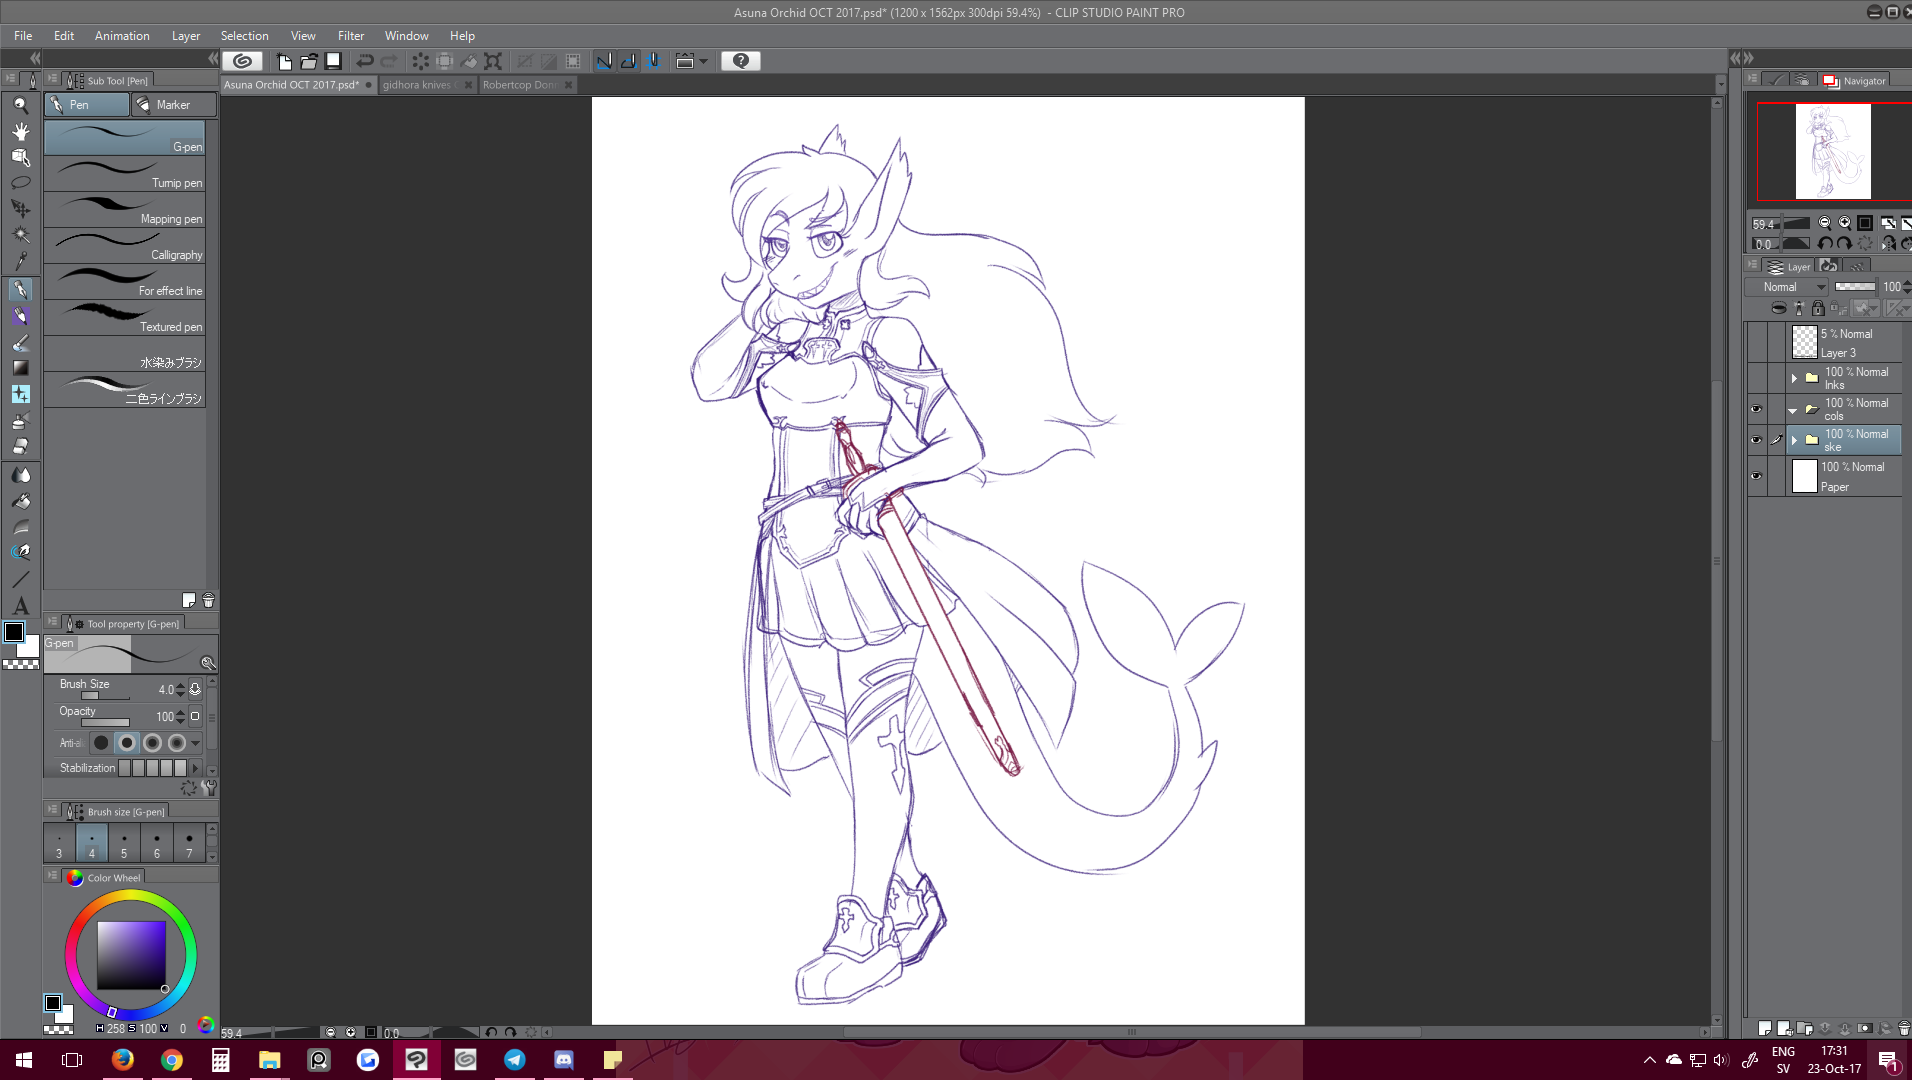The width and height of the screenshot is (1912, 1080).
Task: Open Sub Tool panel menu
Action: (52, 79)
